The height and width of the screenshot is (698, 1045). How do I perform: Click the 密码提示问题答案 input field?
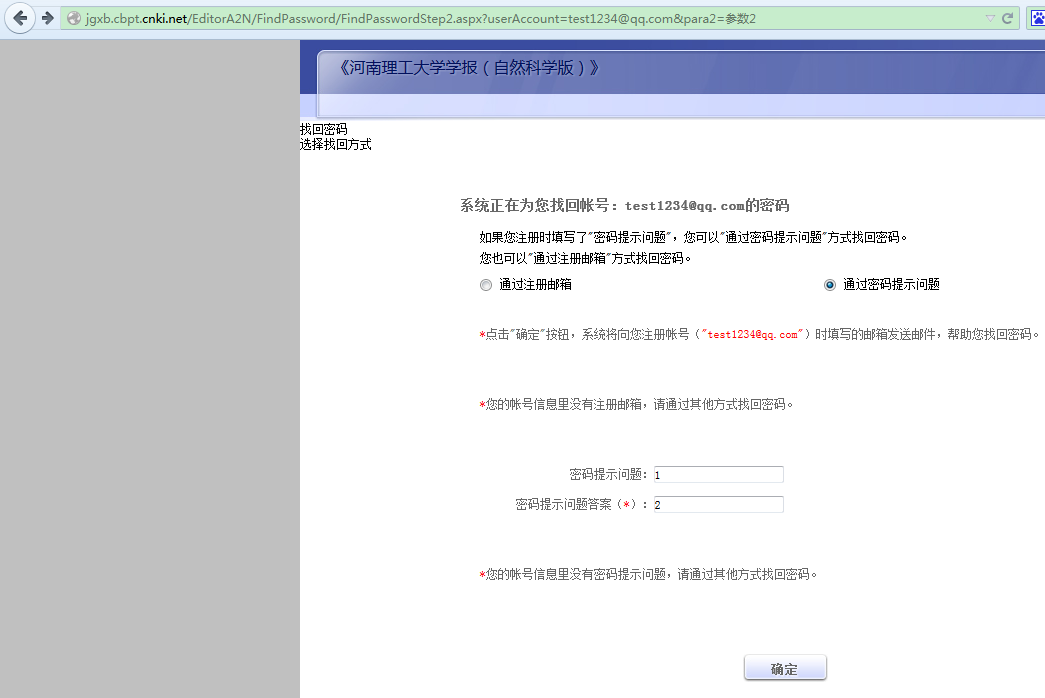[x=718, y=505]
